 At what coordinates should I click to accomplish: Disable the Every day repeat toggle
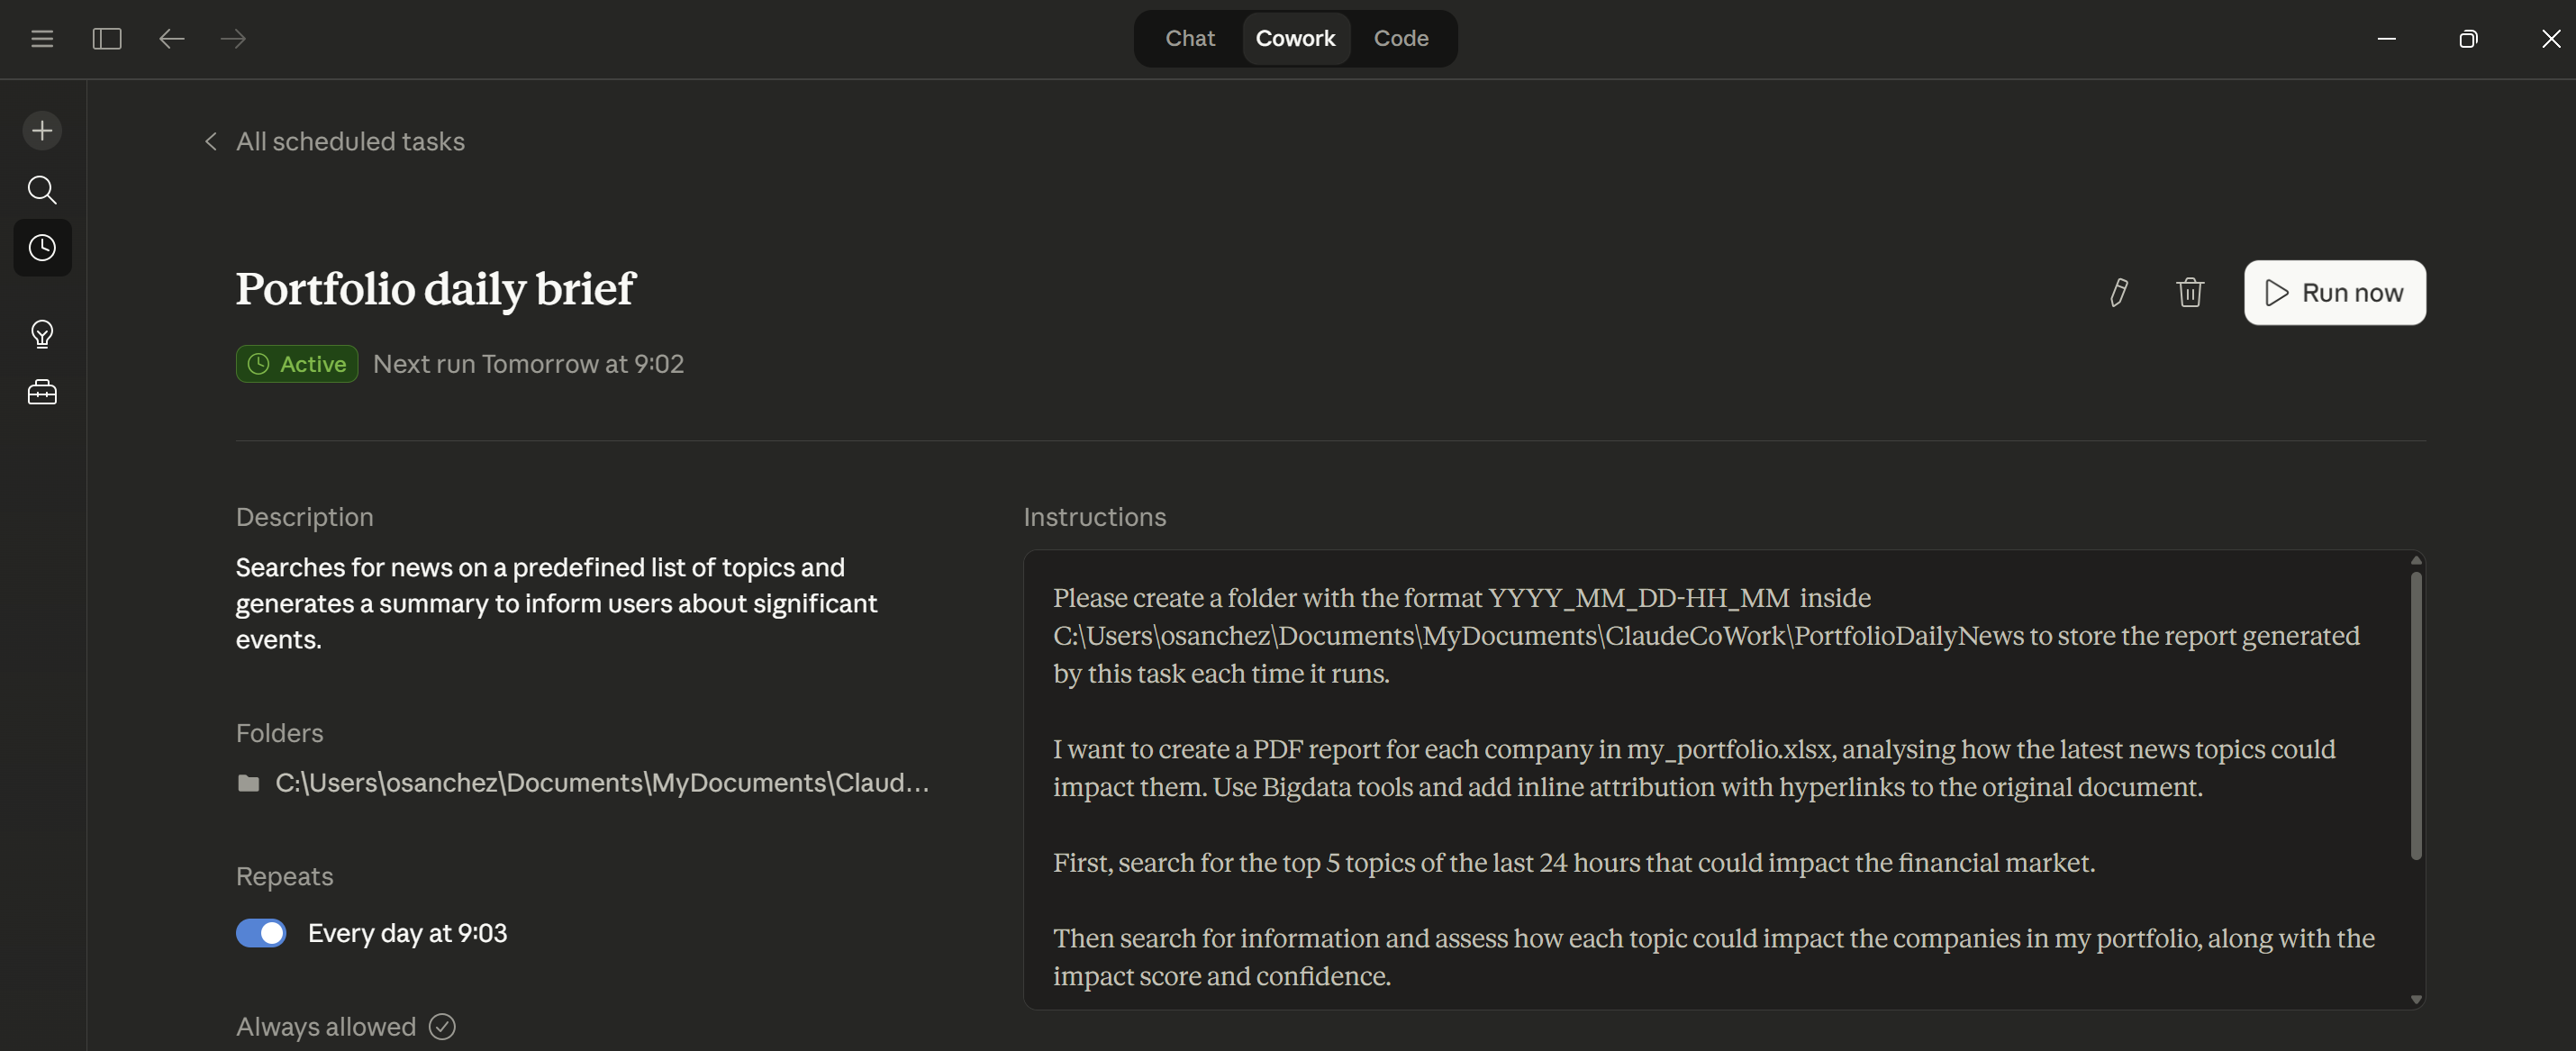pyautogui.click(x=261, y=933)
